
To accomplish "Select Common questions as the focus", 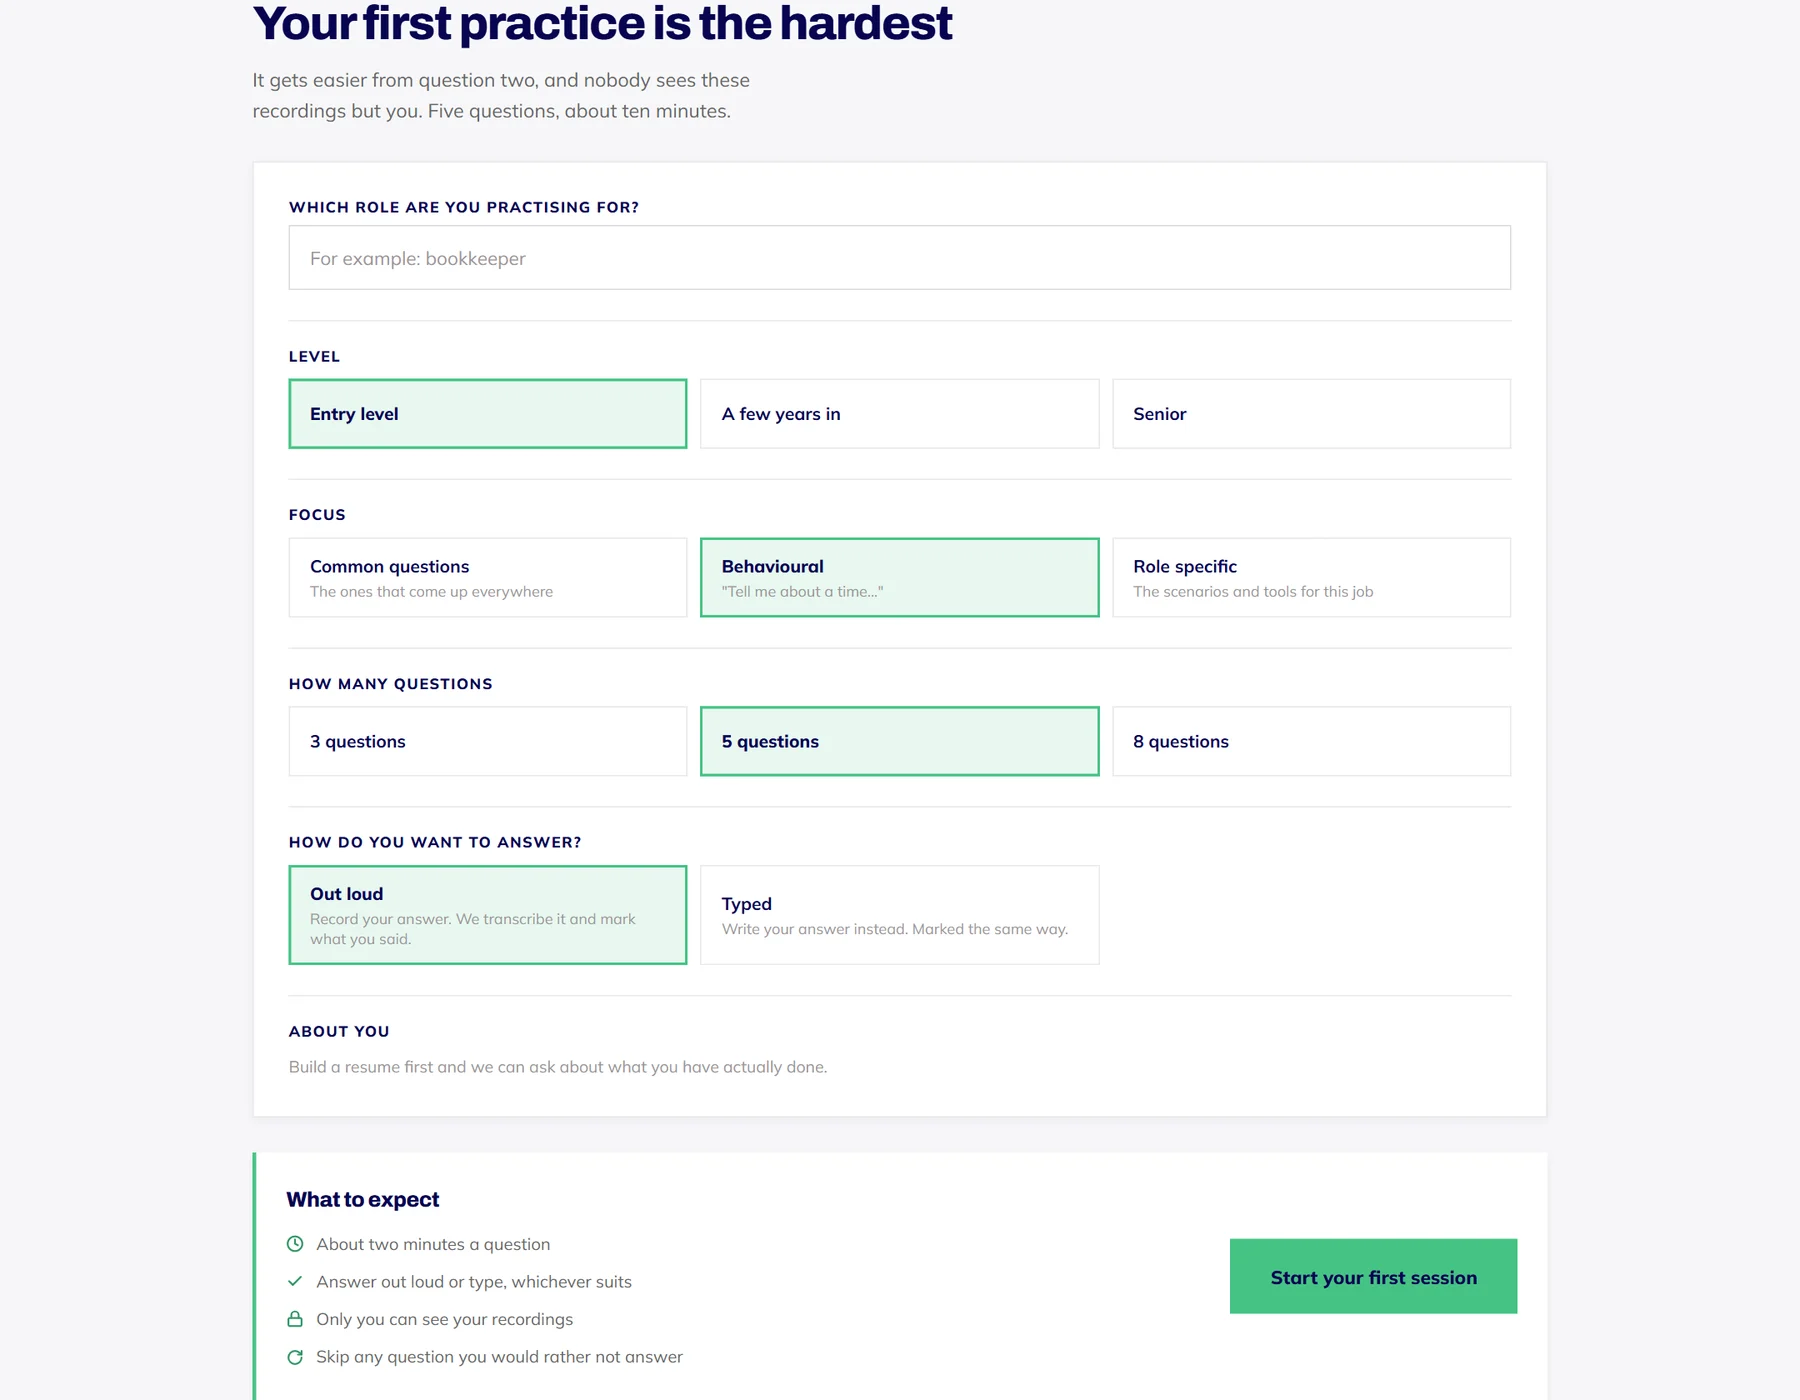I will pos(488,578).
